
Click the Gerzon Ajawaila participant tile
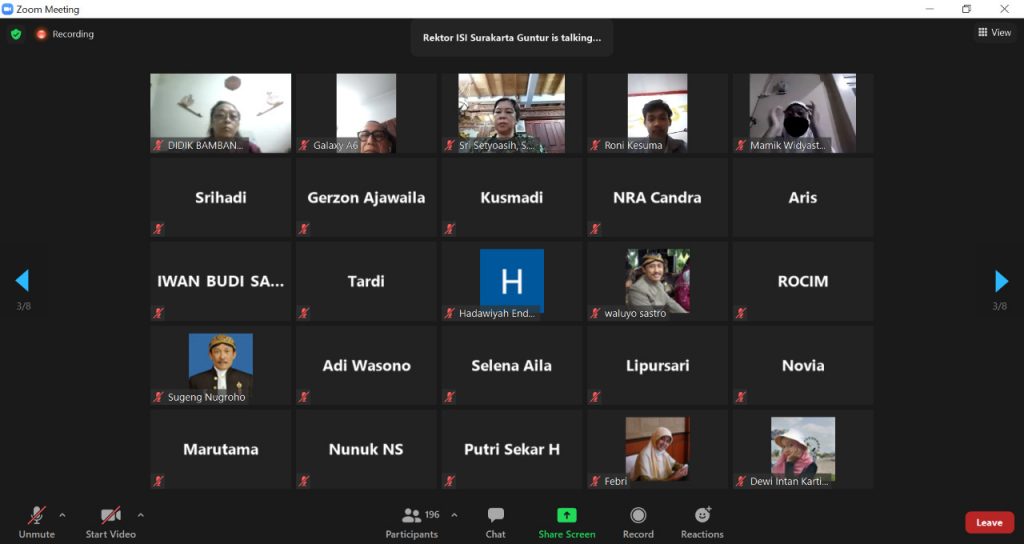tap(366, 198)
